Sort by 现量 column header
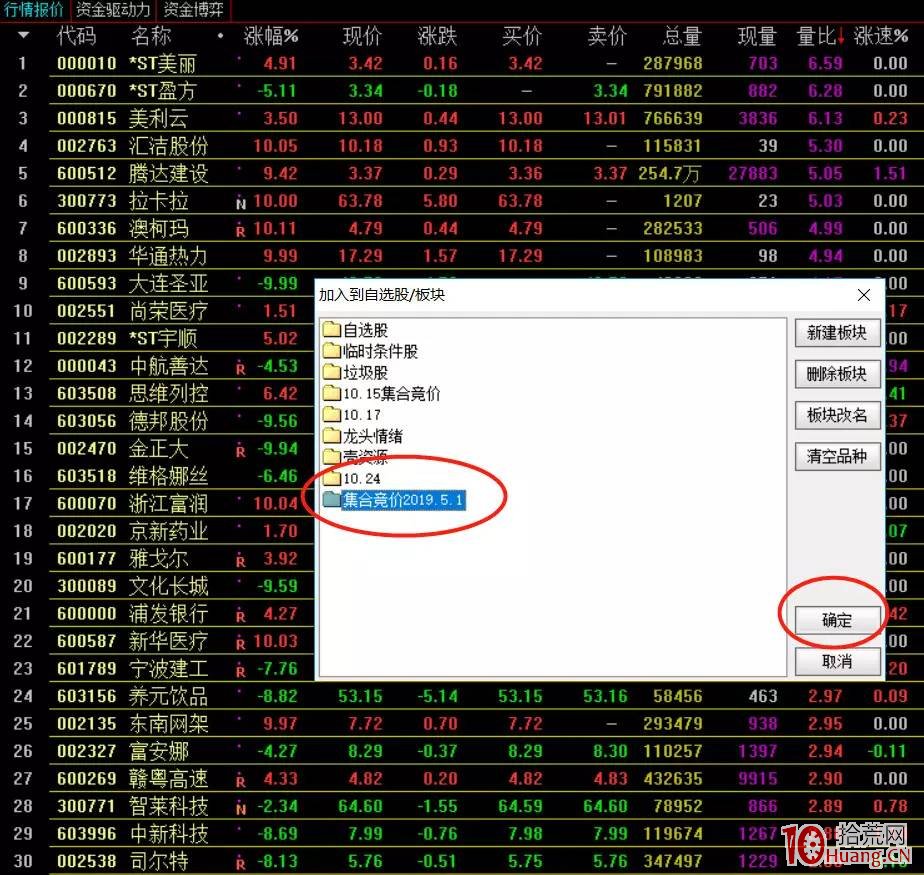The height and width of the screenshot is (875, 924). pyautogui.click(x=757, y=36)
